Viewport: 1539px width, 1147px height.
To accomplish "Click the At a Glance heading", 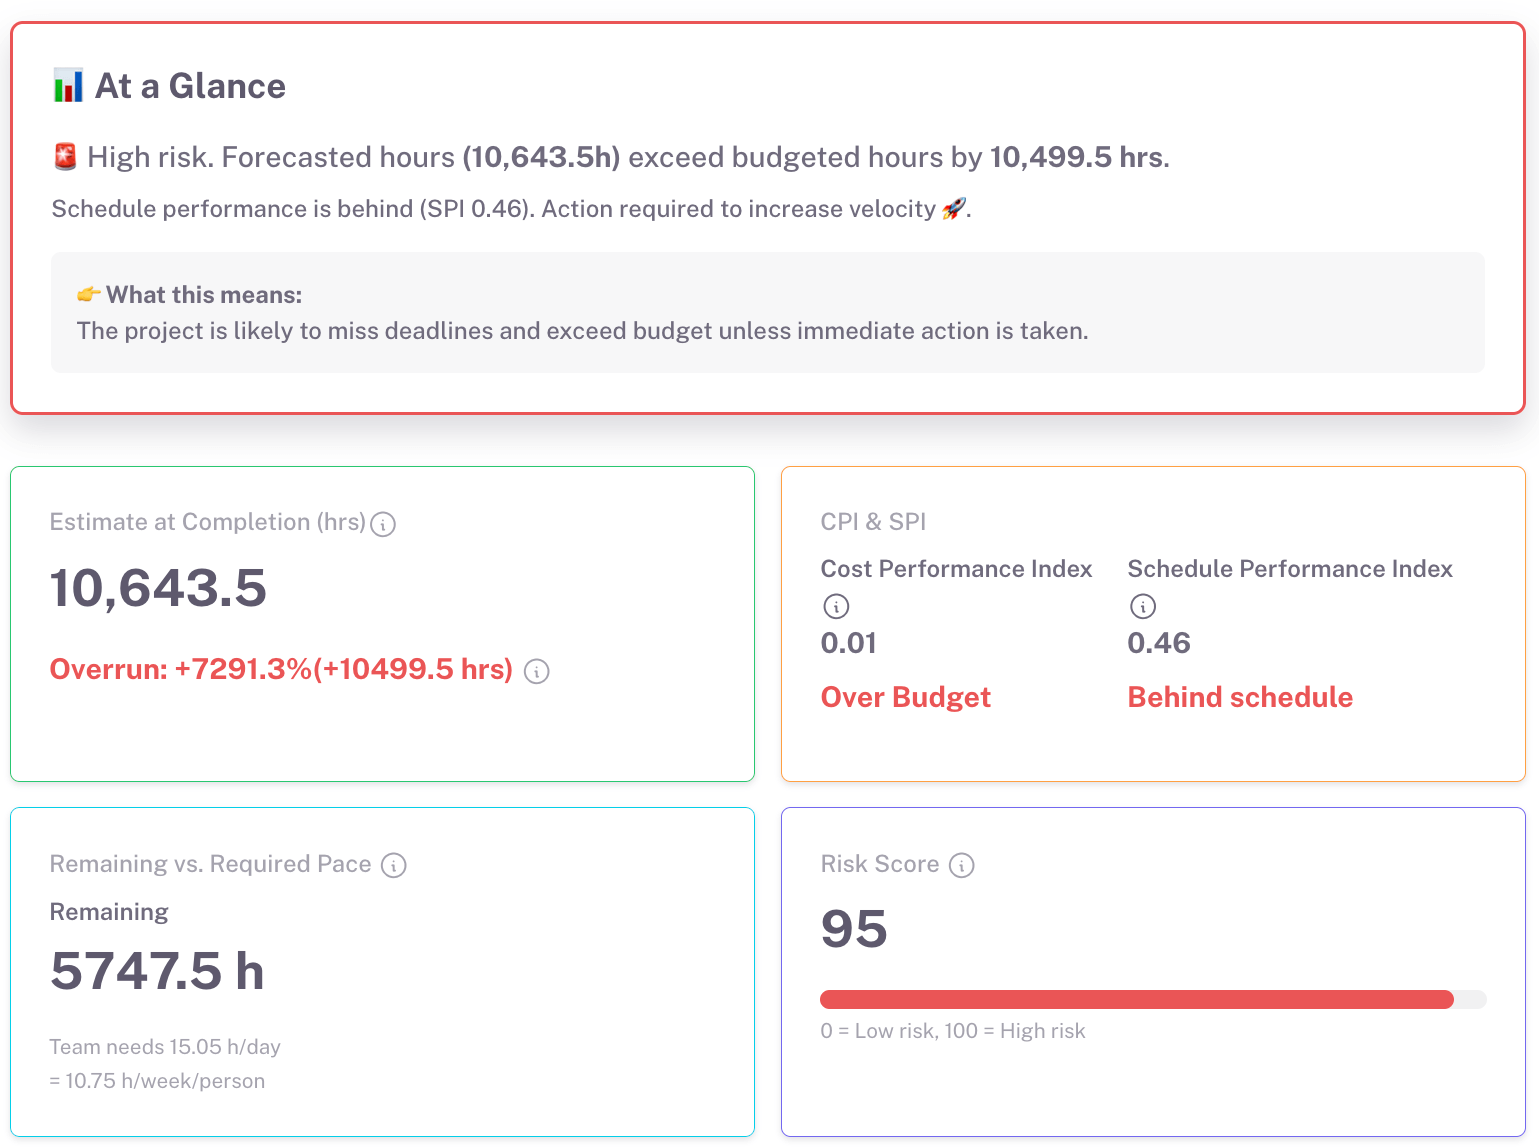I will coord(190,86).
